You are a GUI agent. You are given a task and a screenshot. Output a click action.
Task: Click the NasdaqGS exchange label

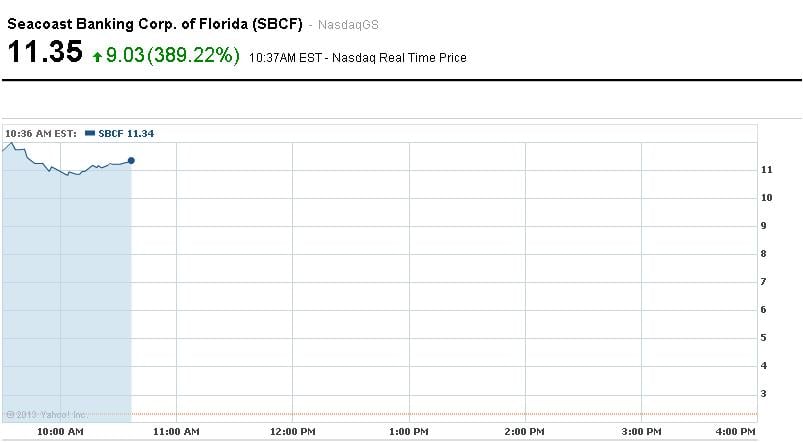349,25
